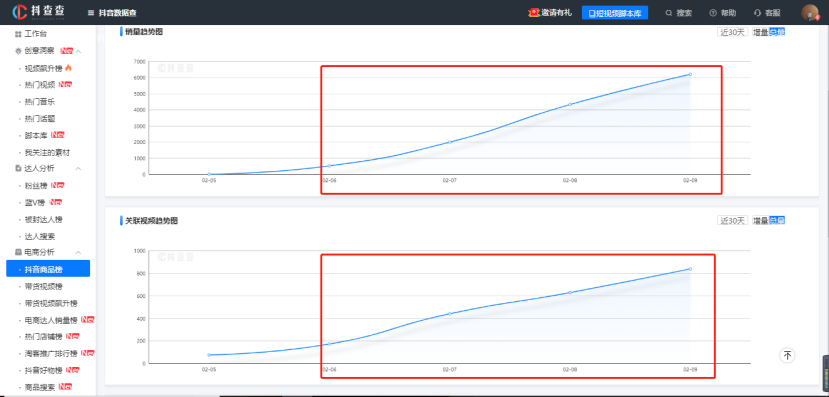Image resolution: width=829 pixels, height=397 pixels.
Task: Collapse the 创意洞察 sidebar section
Action: 78,51
